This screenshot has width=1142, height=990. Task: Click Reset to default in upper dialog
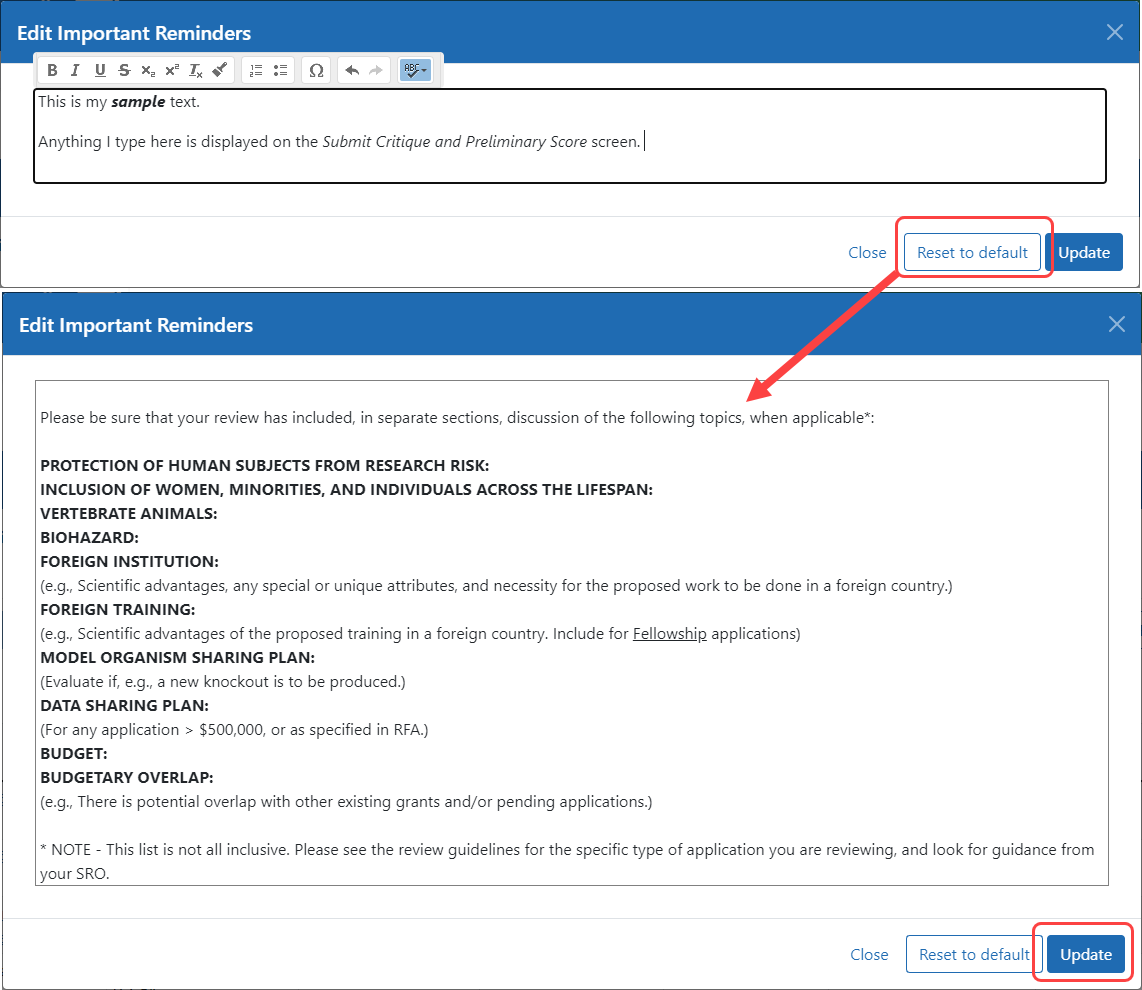pyautogui.click(x=972, y=253)
